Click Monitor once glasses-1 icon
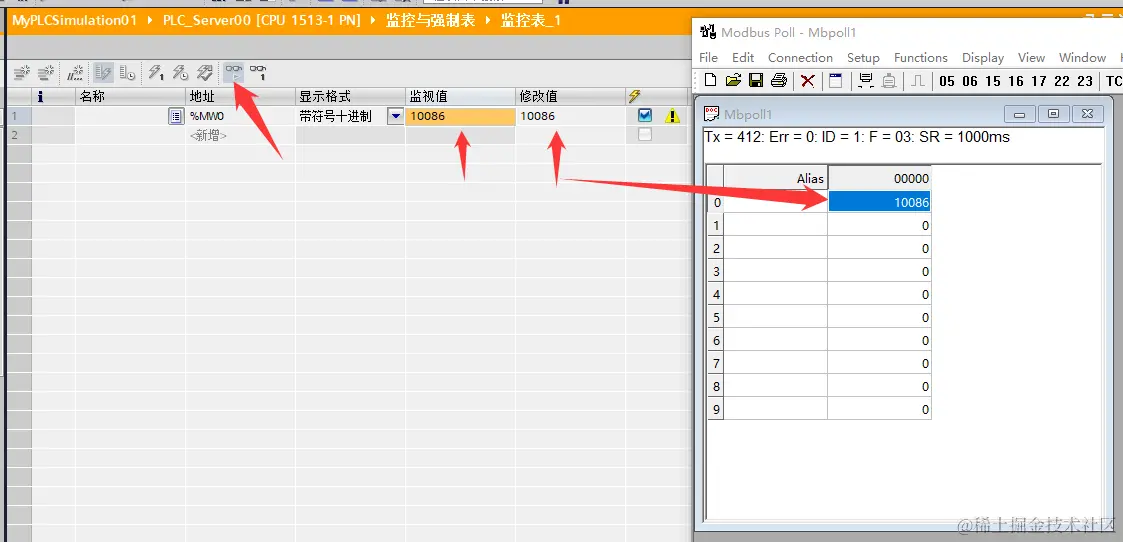 (258, 72)
